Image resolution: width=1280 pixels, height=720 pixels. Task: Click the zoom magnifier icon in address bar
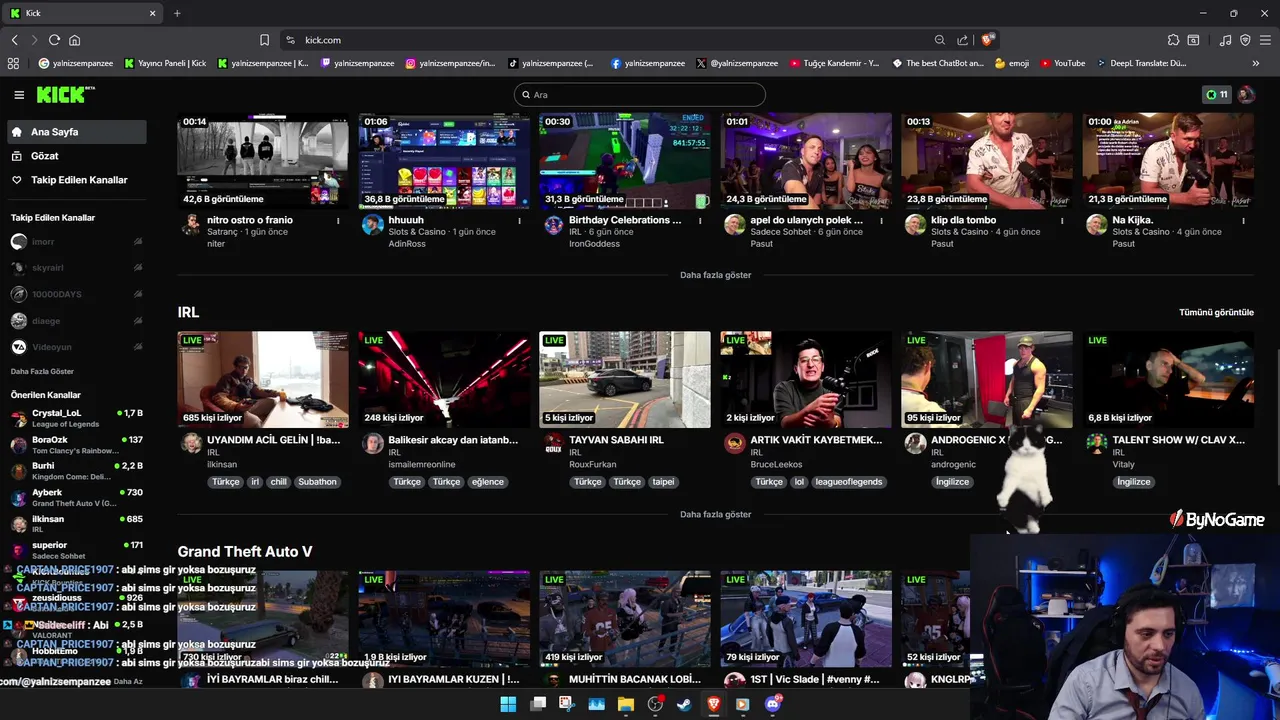click(x=940, y=40)
